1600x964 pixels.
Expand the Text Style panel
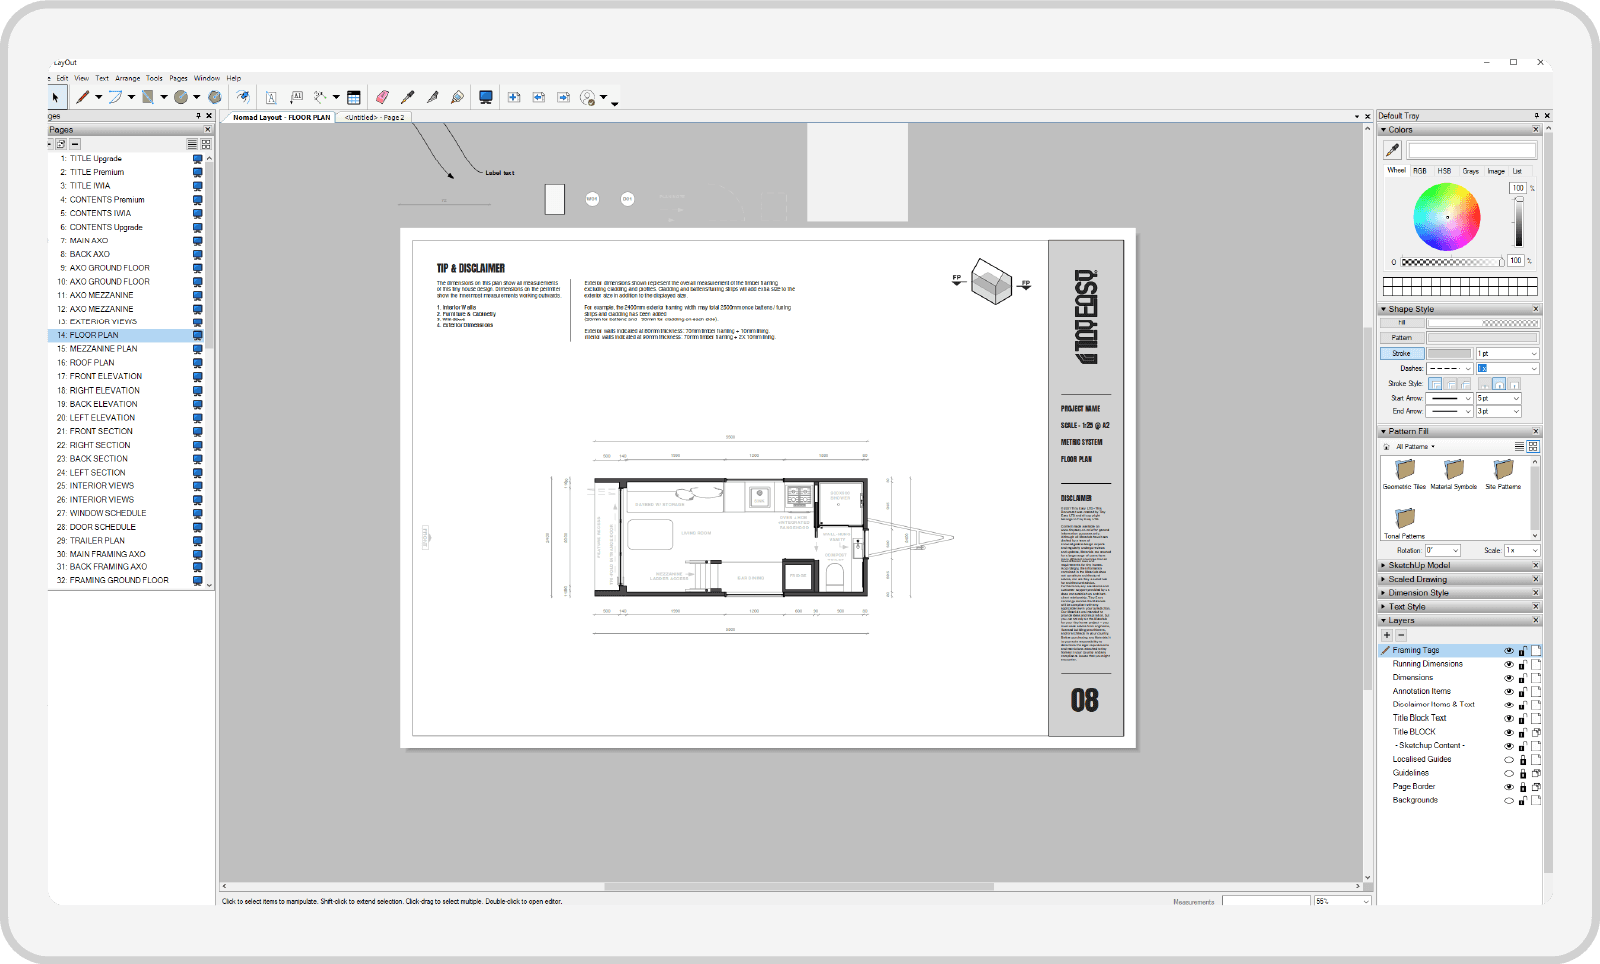coord(1384,607)
